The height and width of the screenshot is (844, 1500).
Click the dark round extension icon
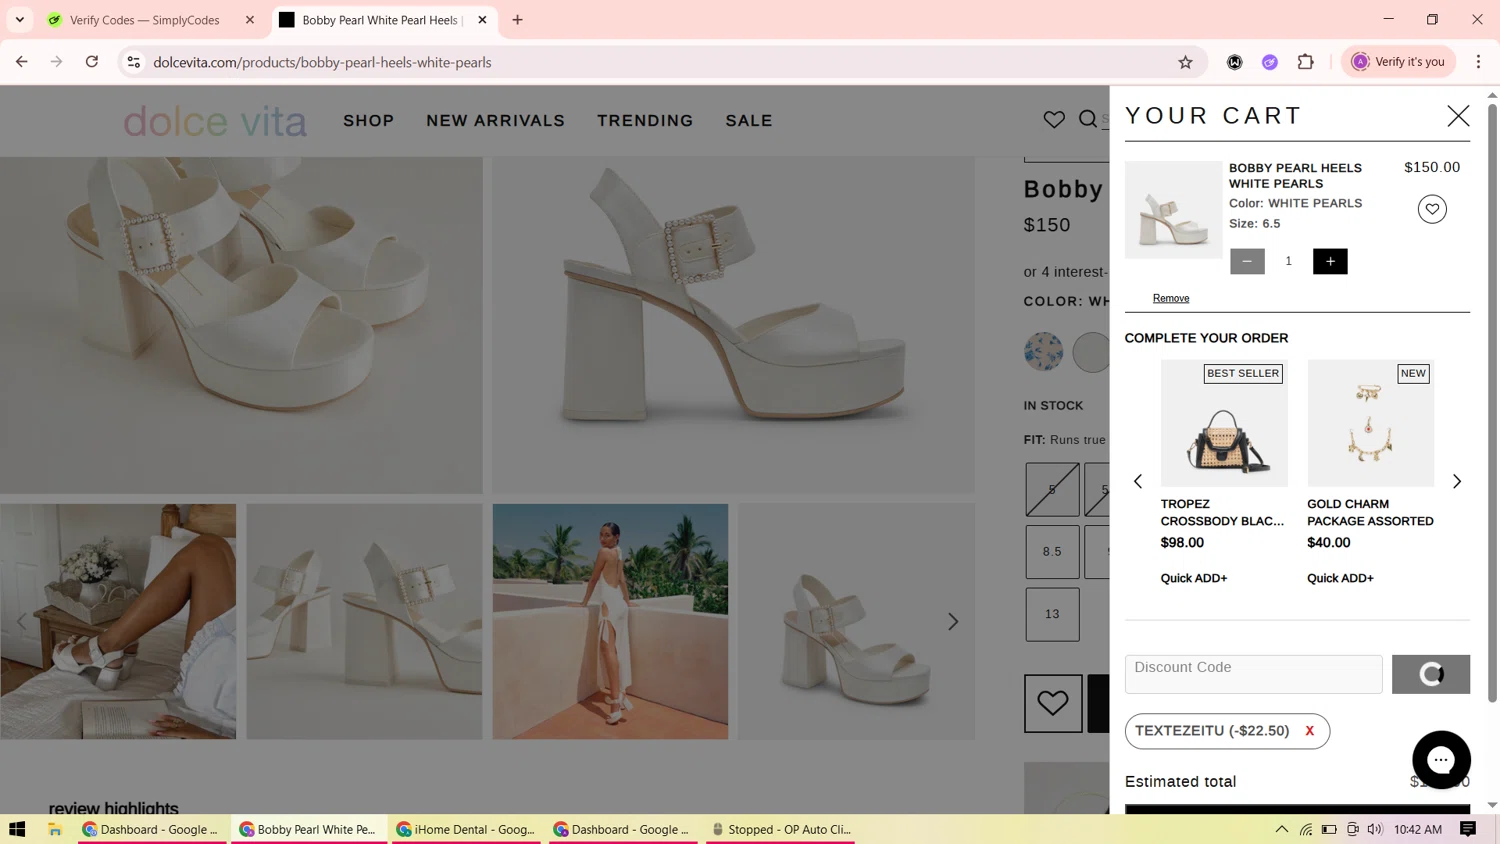pos(1235,62)
